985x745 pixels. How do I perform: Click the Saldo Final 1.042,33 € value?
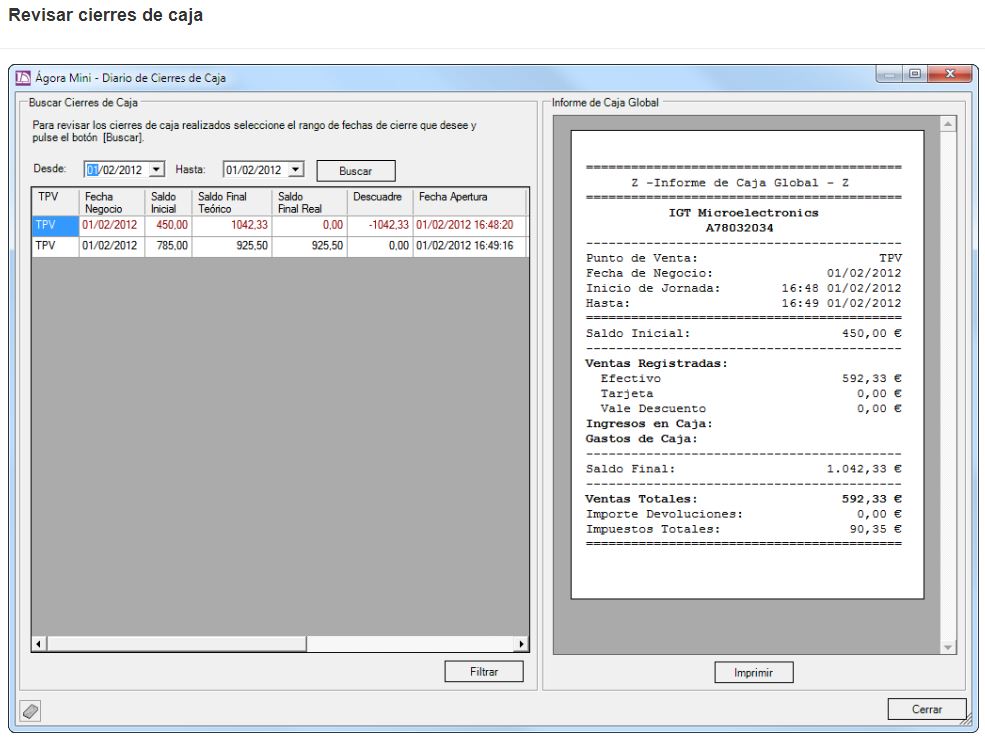point(864,469)
